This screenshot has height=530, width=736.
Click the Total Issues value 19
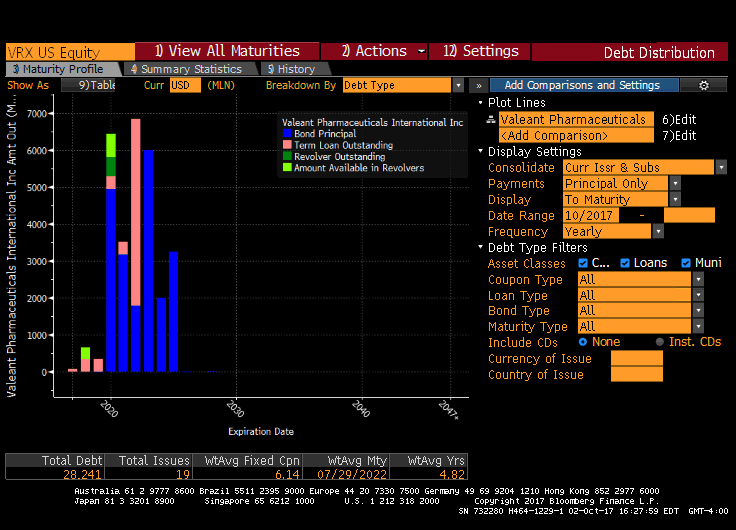[183, 474]
